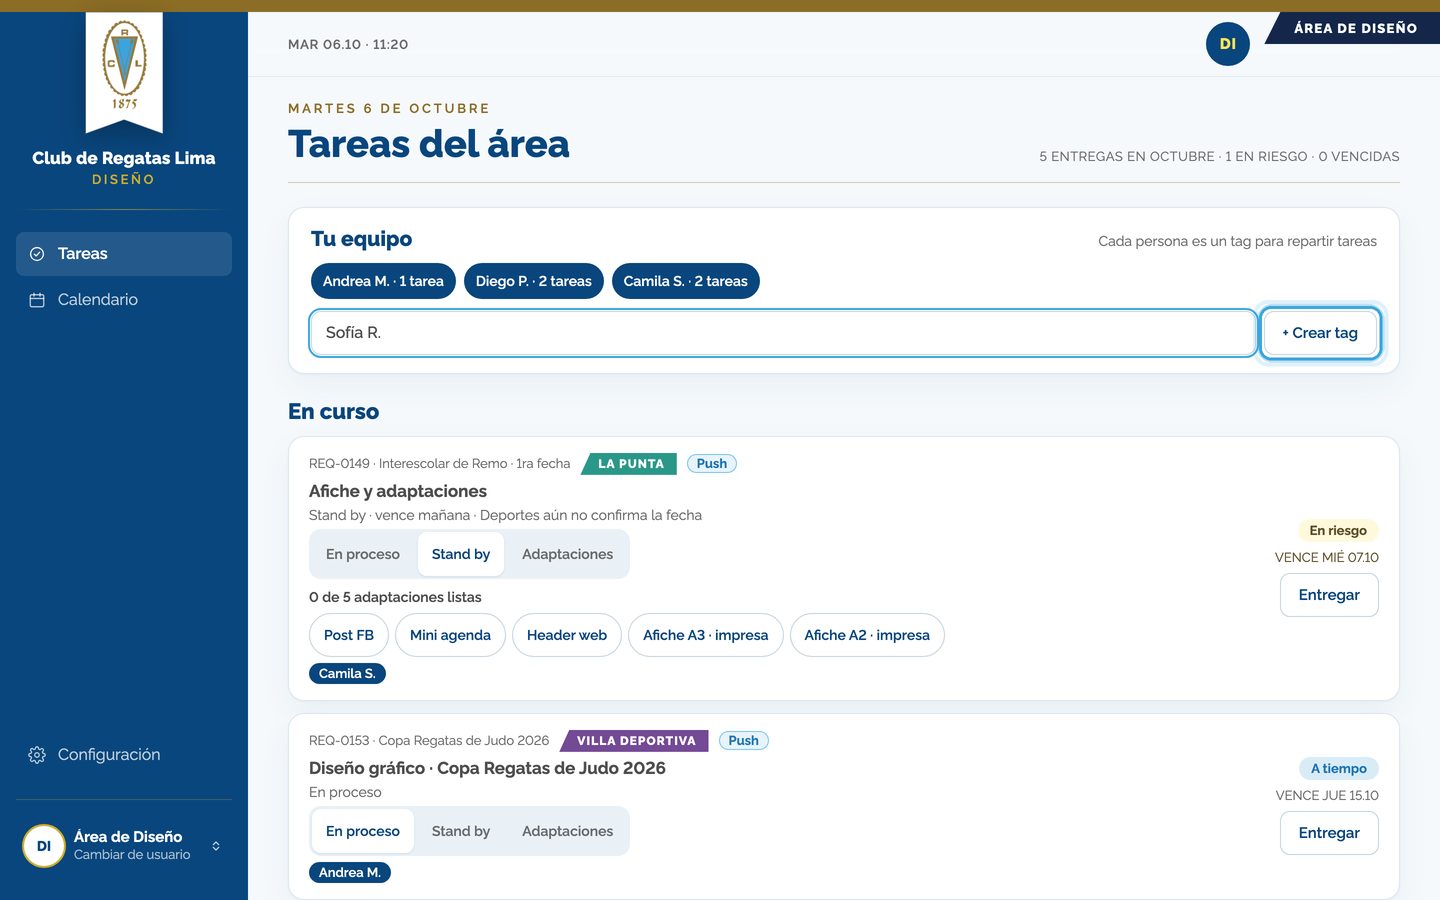Click the Camila S. assignee tag on REQ-0149

pos(347,674)
